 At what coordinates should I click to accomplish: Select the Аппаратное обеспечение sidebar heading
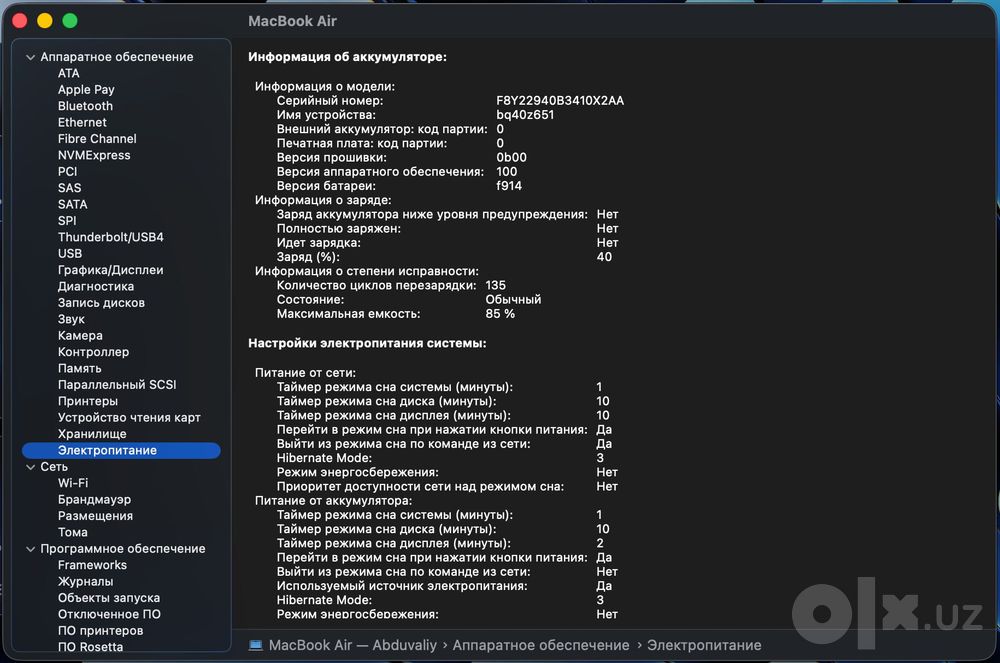click(117, 57)
